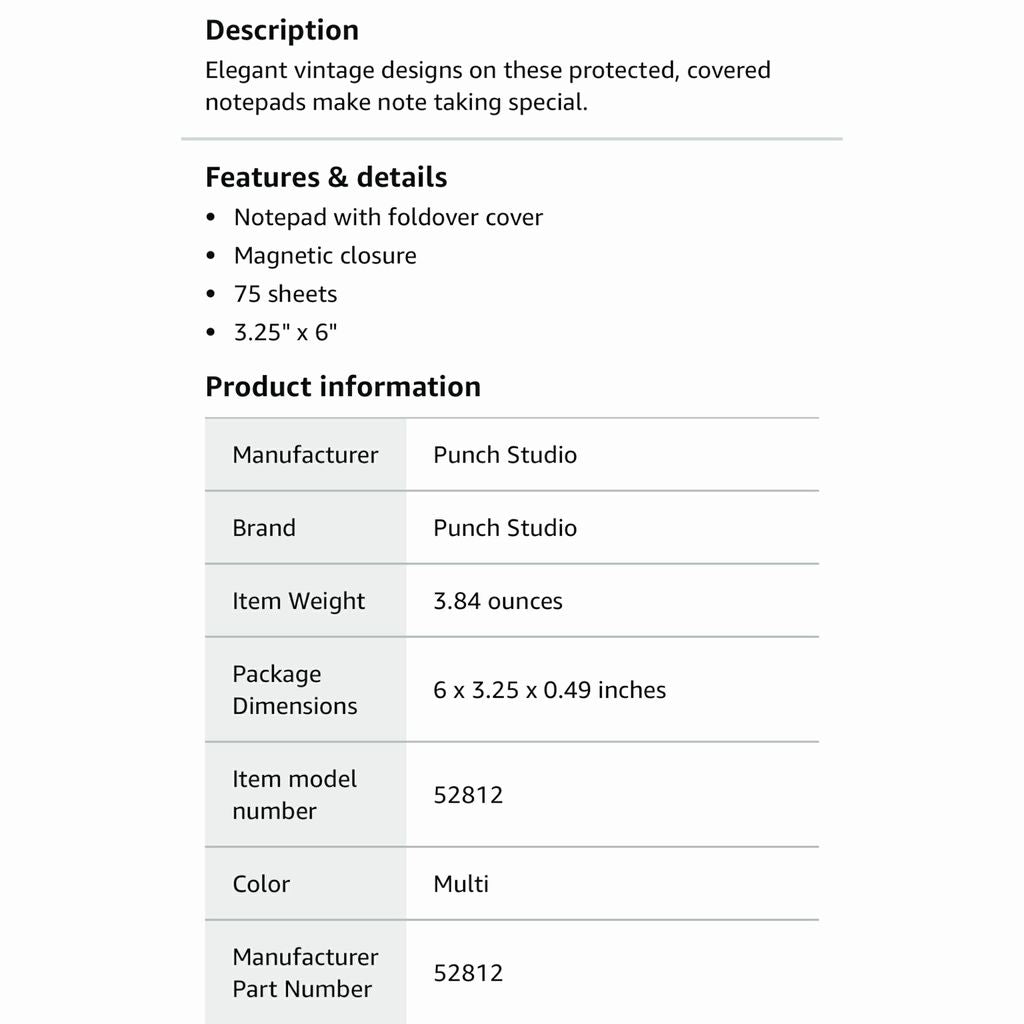Viewport: 1024px width, 1024px height.
Task: Click the '75 sheets' bullet item
Action: click(285, 294)
